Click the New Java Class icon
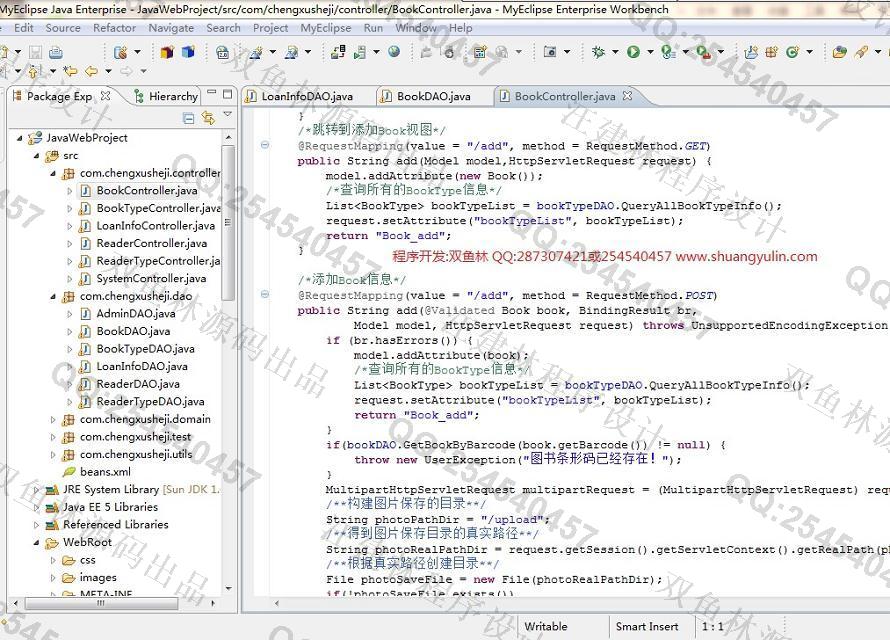Screen dimensions: 890x640 pos(792,52)
